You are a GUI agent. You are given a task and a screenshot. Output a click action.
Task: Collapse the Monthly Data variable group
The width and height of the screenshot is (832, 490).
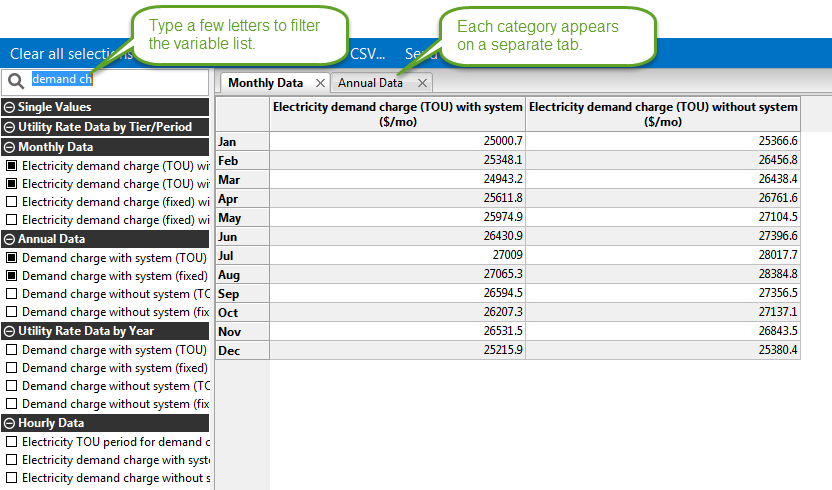click(9, 147)
